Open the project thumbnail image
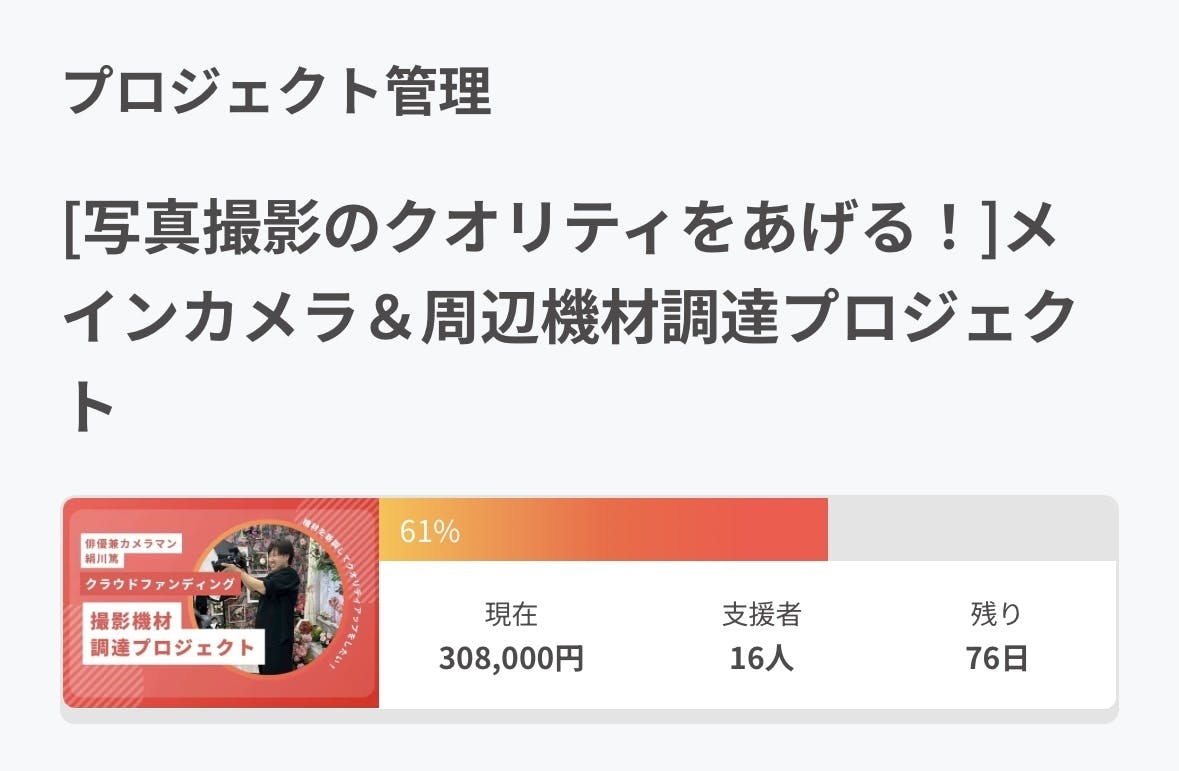Screen dimensions: 1179x771 [221, 602]
